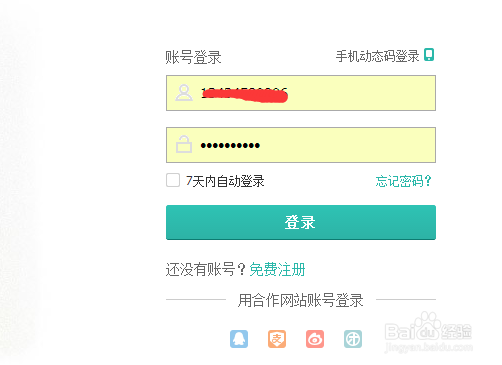The image size is (502, 365).
Task: Click the 7天内自动登录 label text
Action: pos(225,181)
